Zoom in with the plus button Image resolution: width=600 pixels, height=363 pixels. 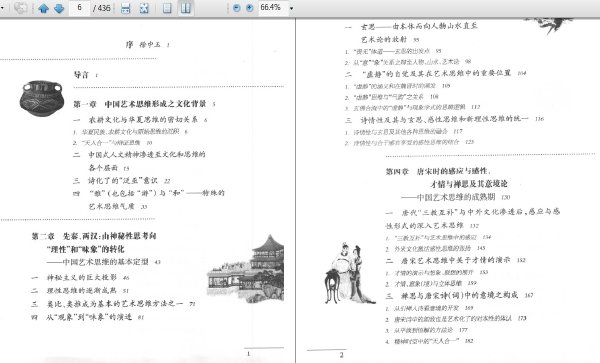[x=249, y=8]
